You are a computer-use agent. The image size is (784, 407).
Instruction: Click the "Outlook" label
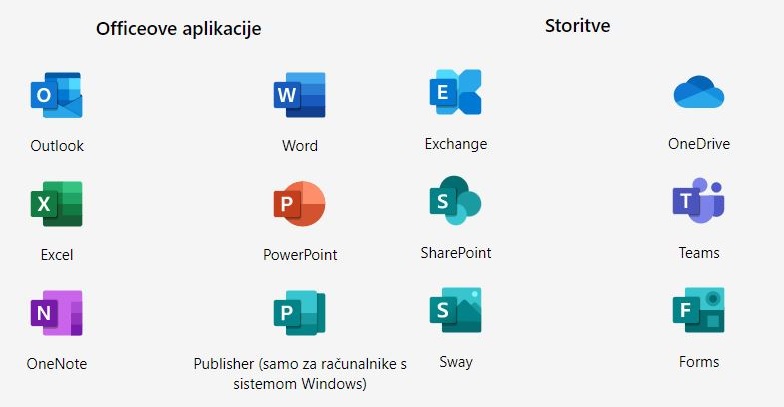[57, 146]
